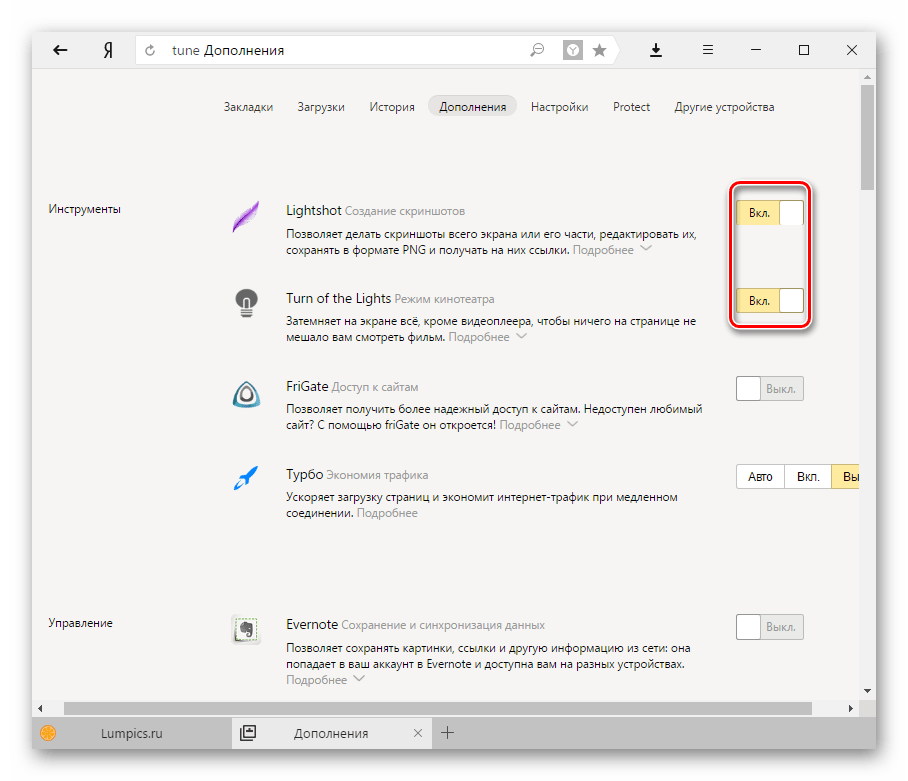
Task: Reload page with the refresh icon
Action: 151,51
